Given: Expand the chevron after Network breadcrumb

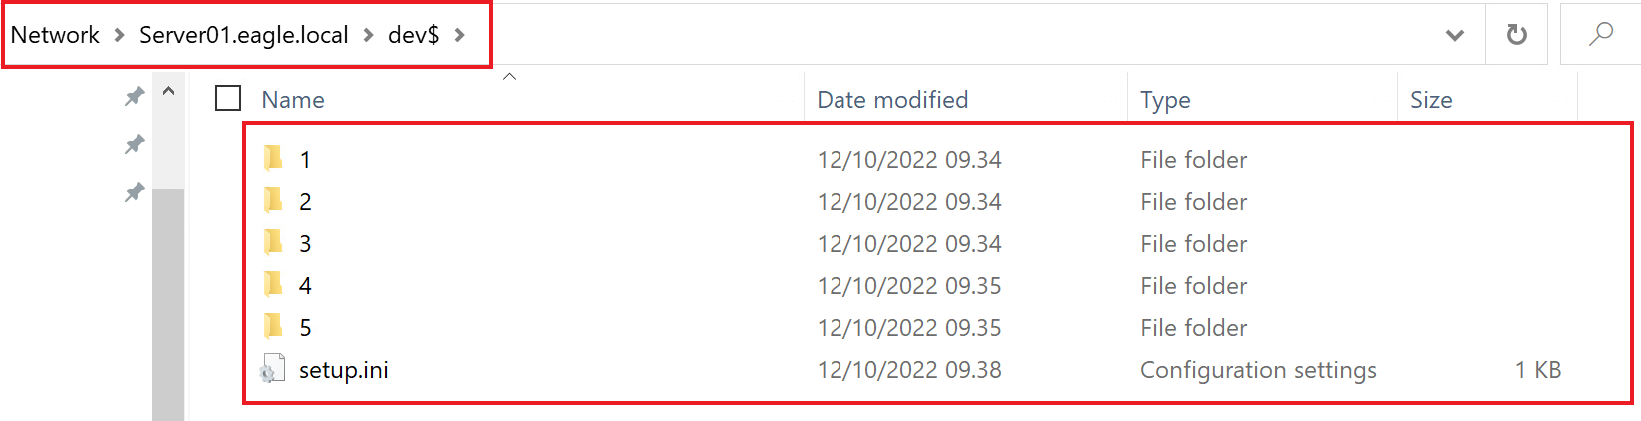Looking at the screenshot, I should tap(119, 35).
